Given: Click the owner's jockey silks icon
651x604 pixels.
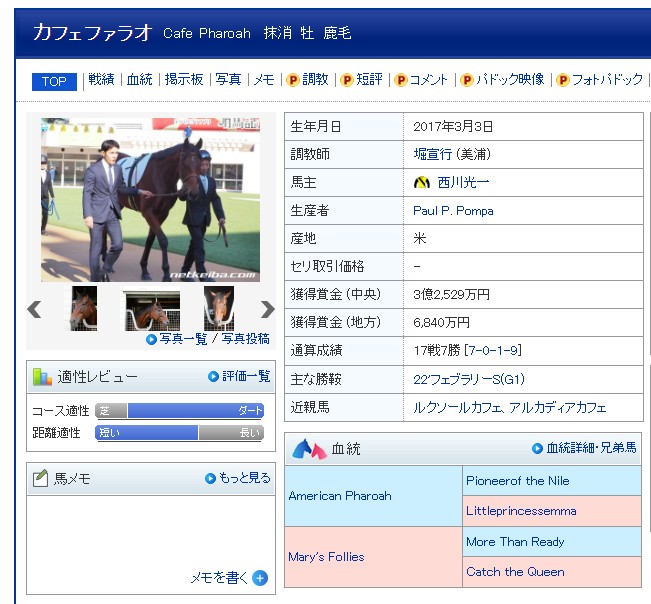Looking at the screenshot, I should tap(421, 183).
